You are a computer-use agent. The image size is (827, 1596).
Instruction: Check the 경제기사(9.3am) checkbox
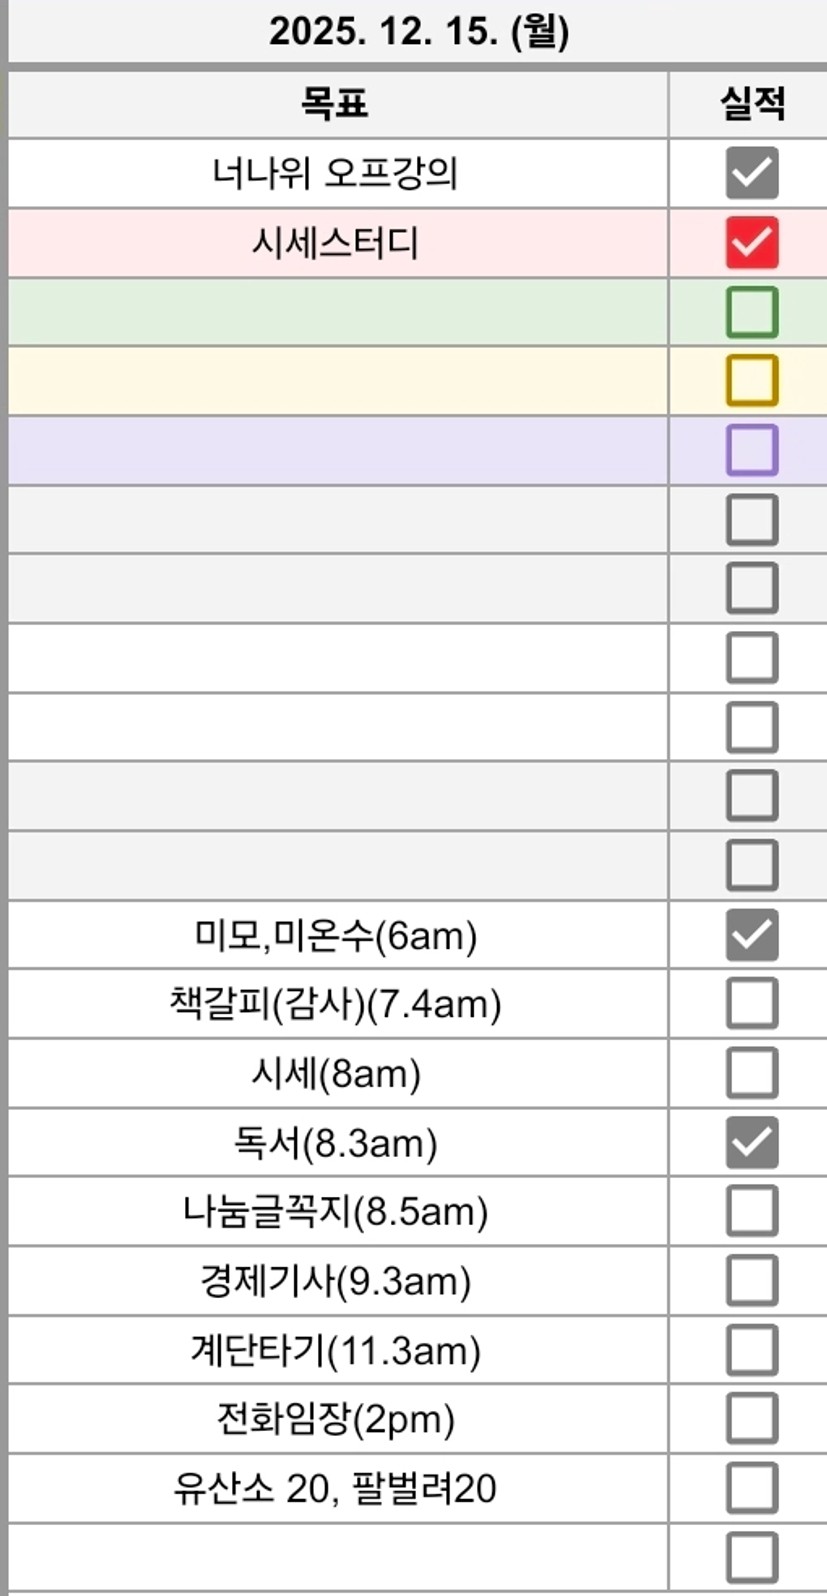click(x=751, y=1281)
